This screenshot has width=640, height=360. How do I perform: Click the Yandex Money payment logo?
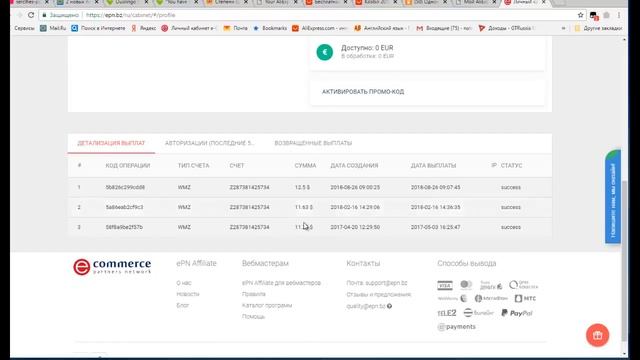[491, 285]
